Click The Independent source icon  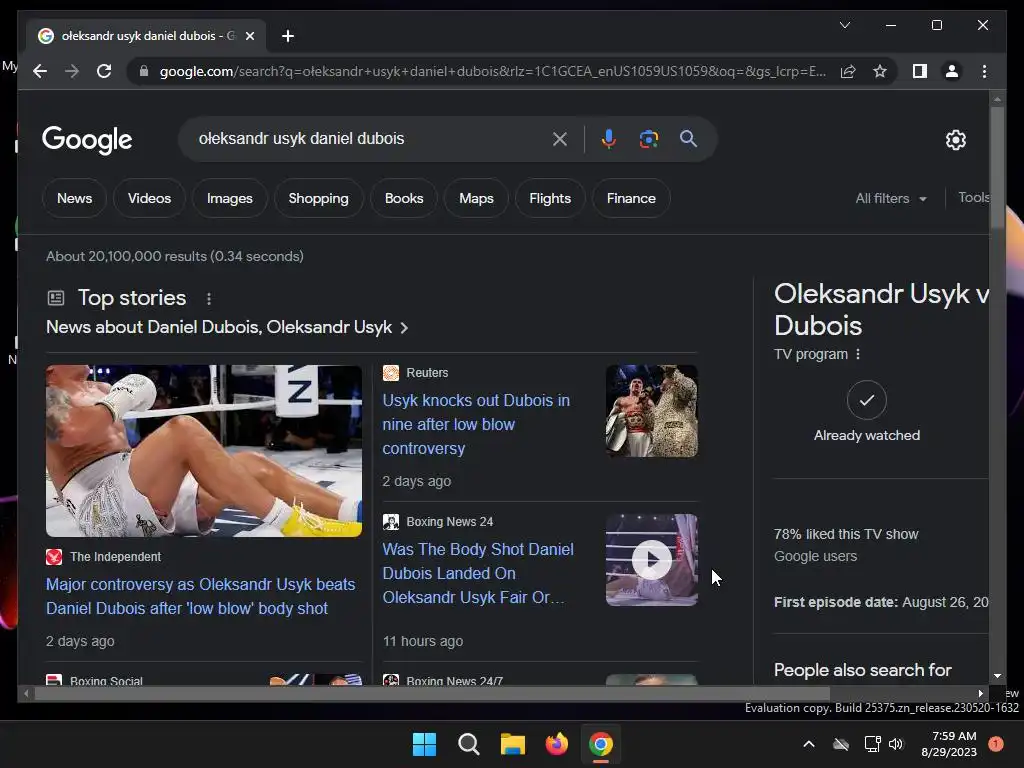click(54, 557)
